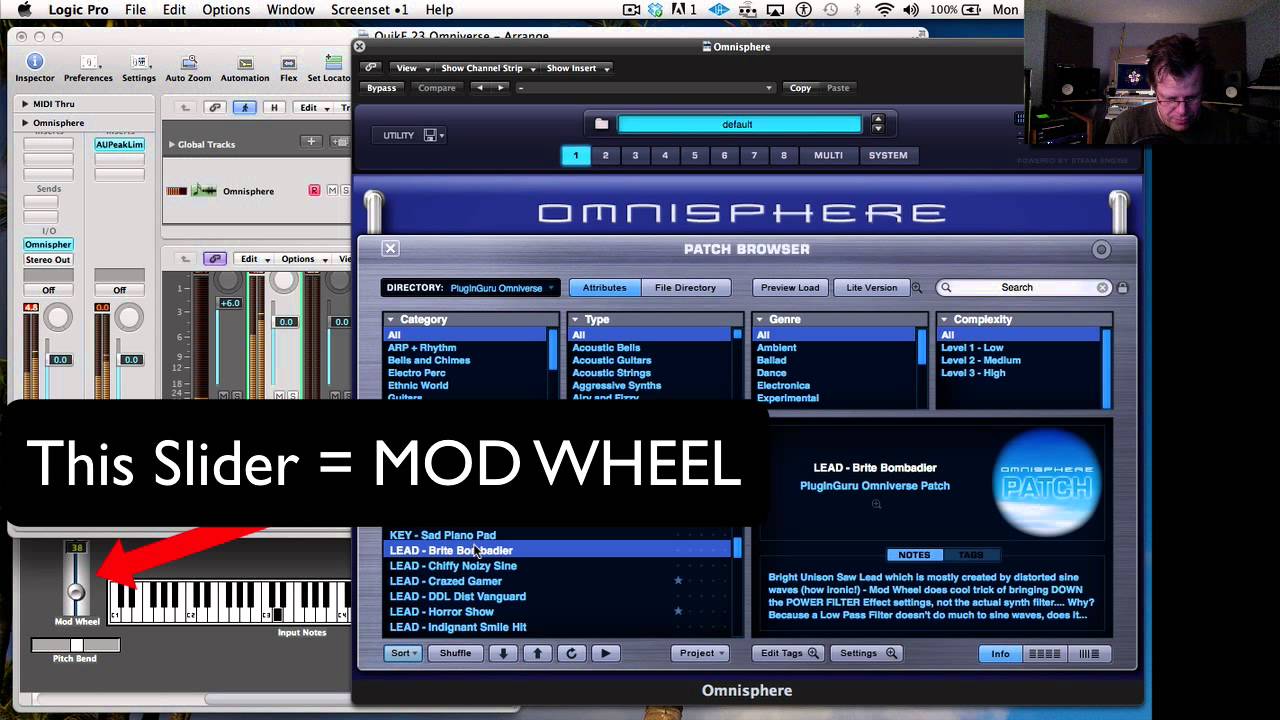Step to next patch with down arrow button
1280x720 pixels.
click(x=503, y=653)
